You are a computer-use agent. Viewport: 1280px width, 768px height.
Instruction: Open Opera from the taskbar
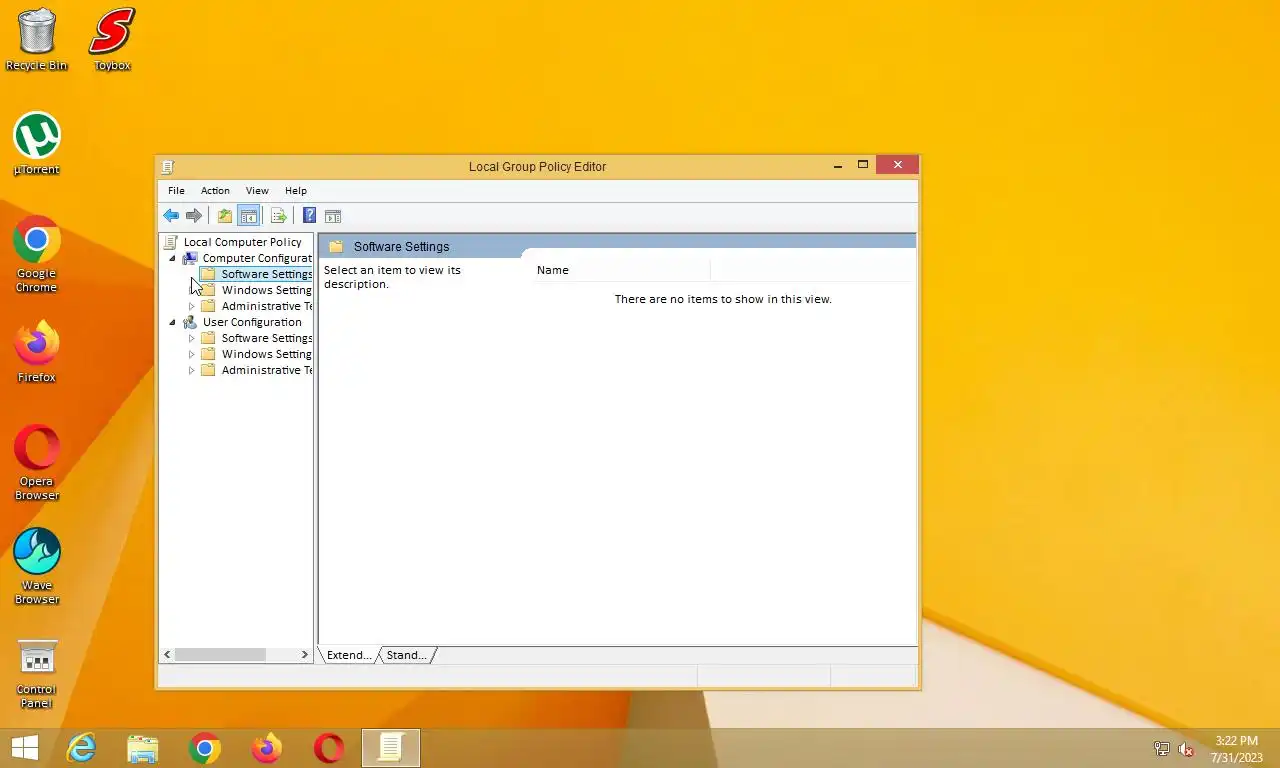coord(329,748)
